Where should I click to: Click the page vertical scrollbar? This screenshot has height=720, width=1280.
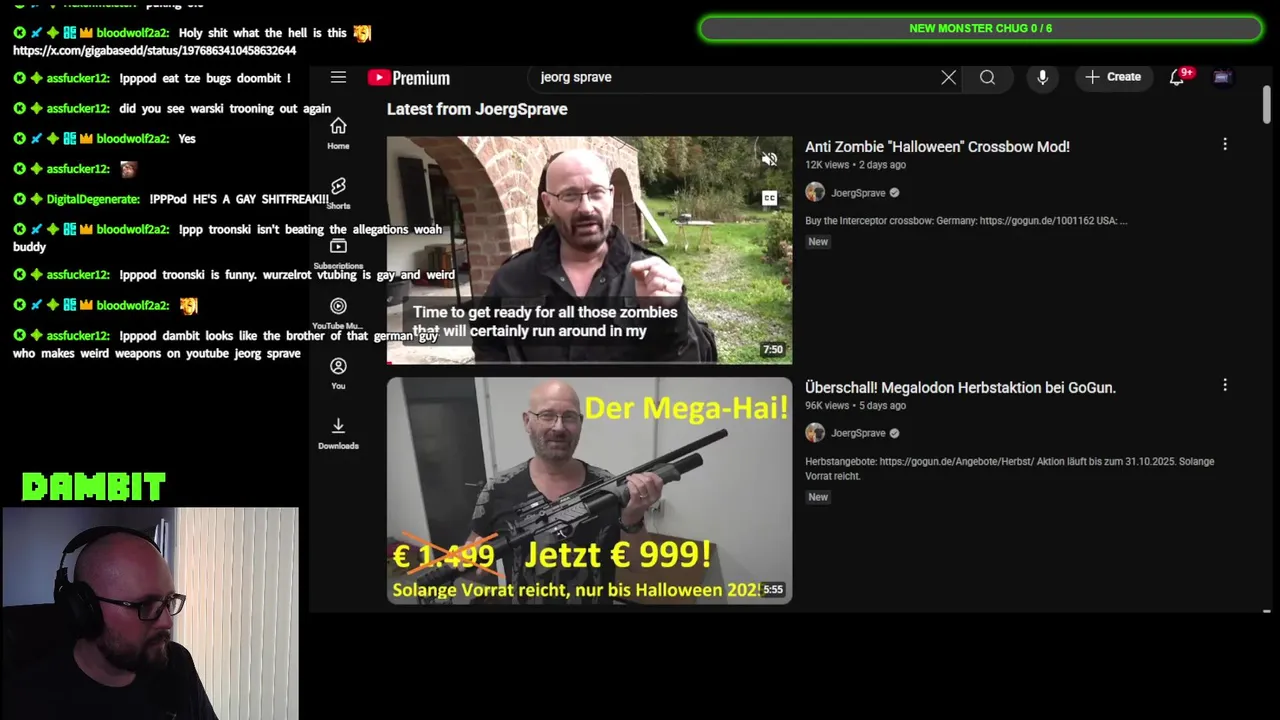[1266, 105]
